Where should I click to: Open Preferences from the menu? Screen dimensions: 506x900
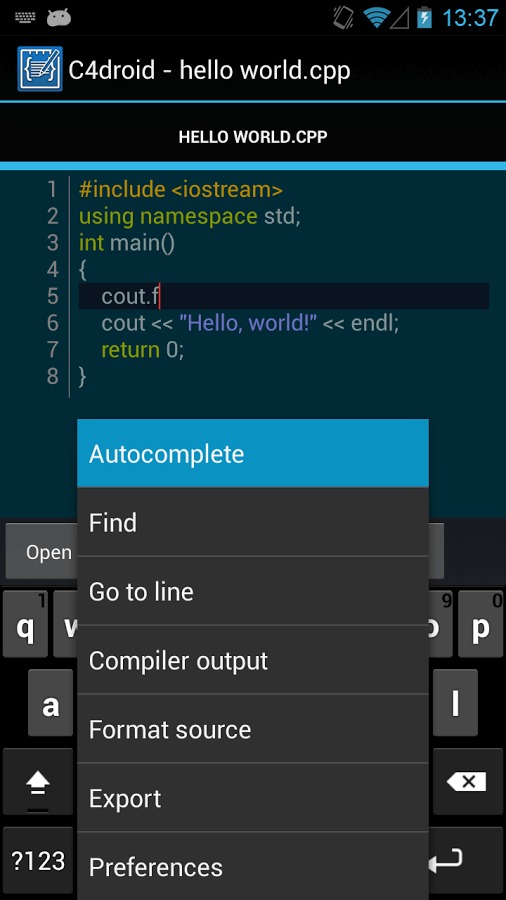point(253,866)
